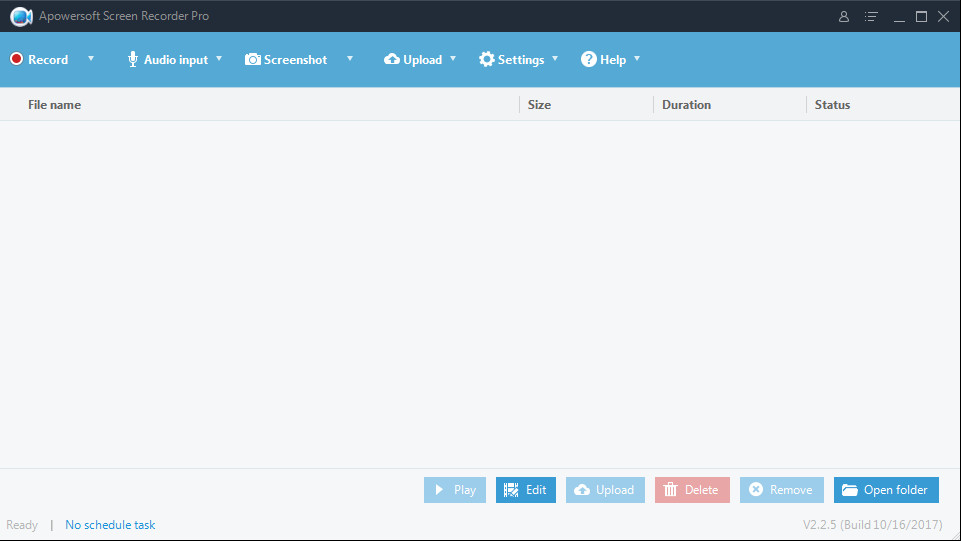Open the Audio input menu label
The width and height of the screenshot is (961, 541).
pyautogui.click(x=176, y=60)
